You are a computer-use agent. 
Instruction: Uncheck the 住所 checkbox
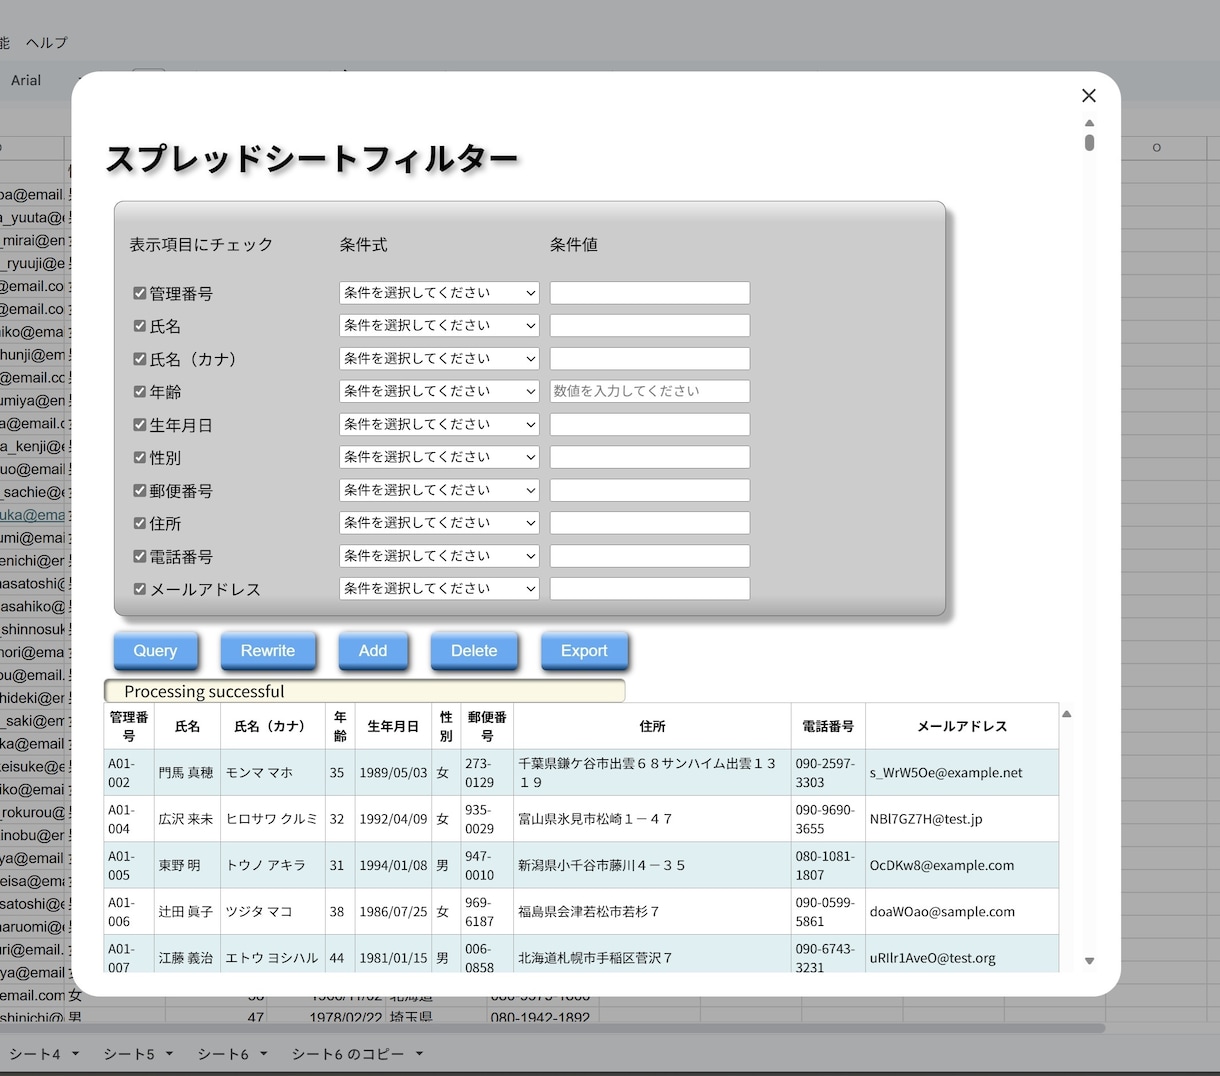[x=140, y=523]
